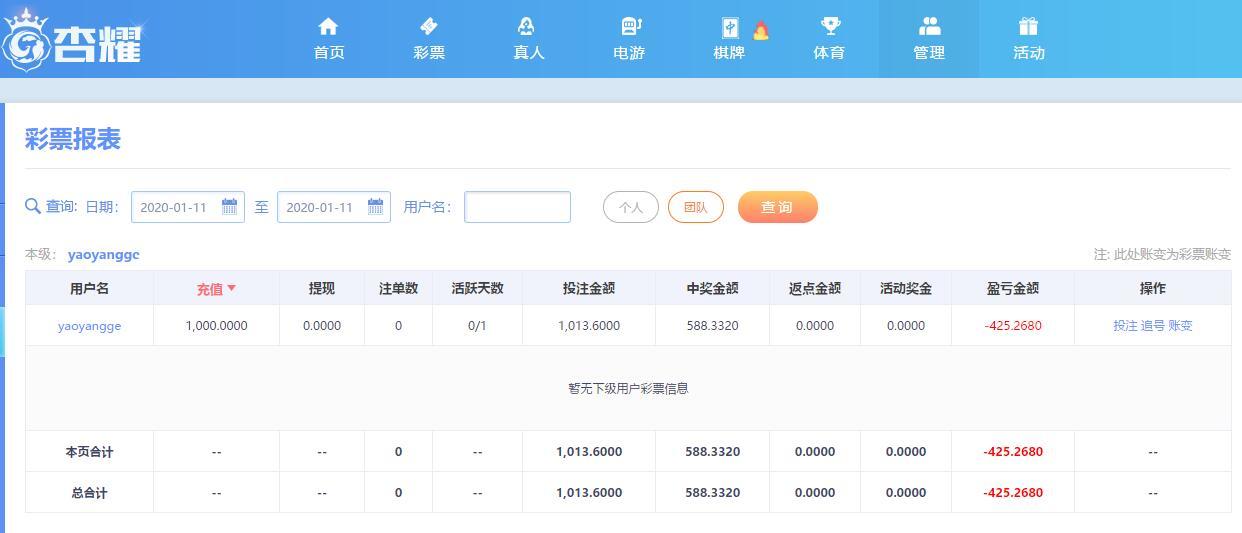Select the 个人 filter option
This screenshot has width=1242, height=533.
[631, 207]
